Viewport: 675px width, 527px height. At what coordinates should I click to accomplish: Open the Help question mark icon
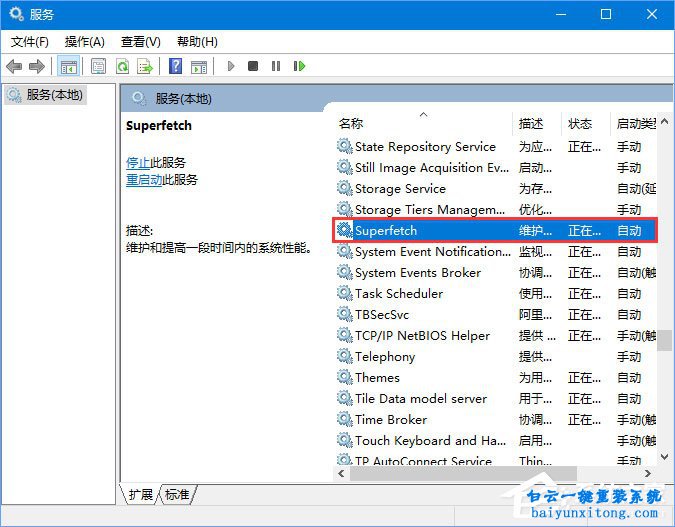[x=176, y=66]
